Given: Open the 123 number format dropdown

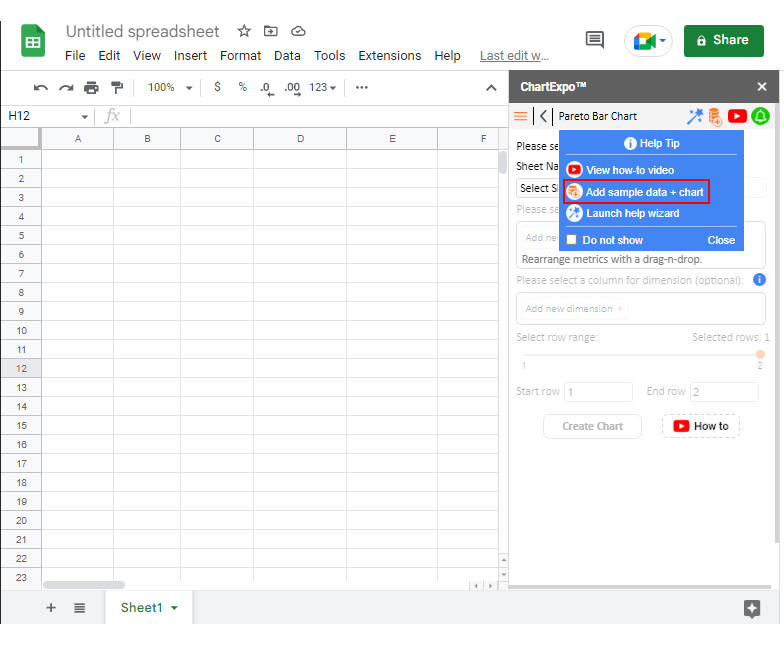Looking at the screenshot, I should point(322,88).
